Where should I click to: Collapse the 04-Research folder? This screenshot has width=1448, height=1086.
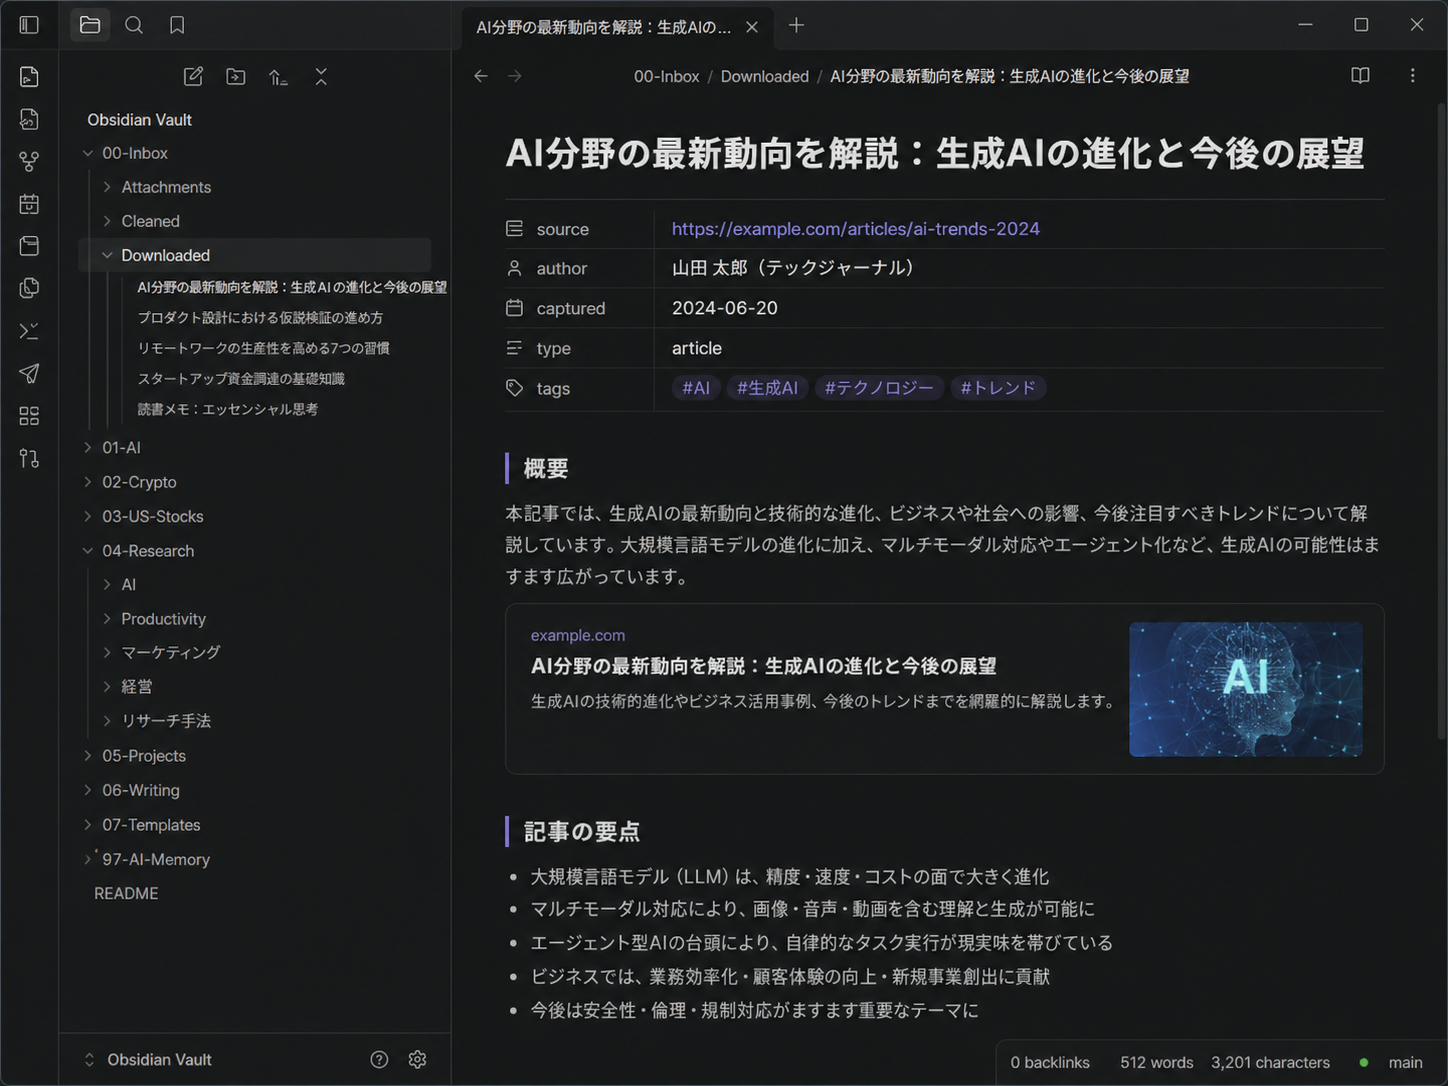(88, 551)
